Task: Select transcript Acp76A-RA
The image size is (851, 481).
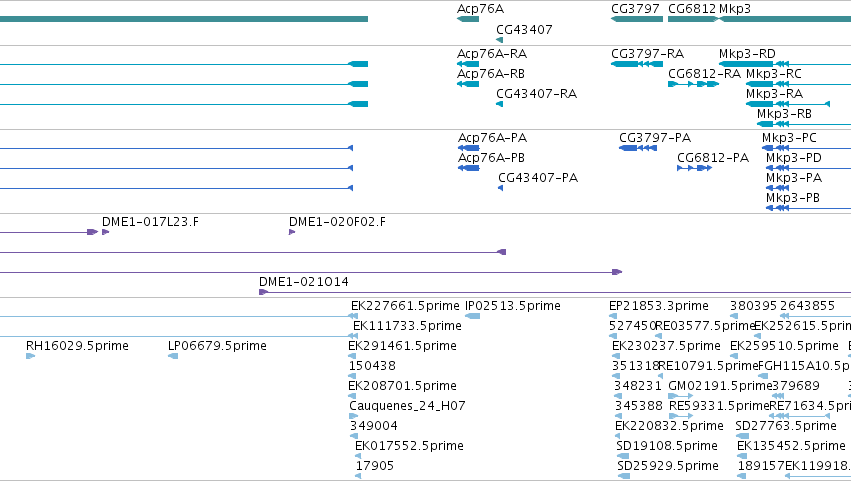Action: click(x=492, y=54)
